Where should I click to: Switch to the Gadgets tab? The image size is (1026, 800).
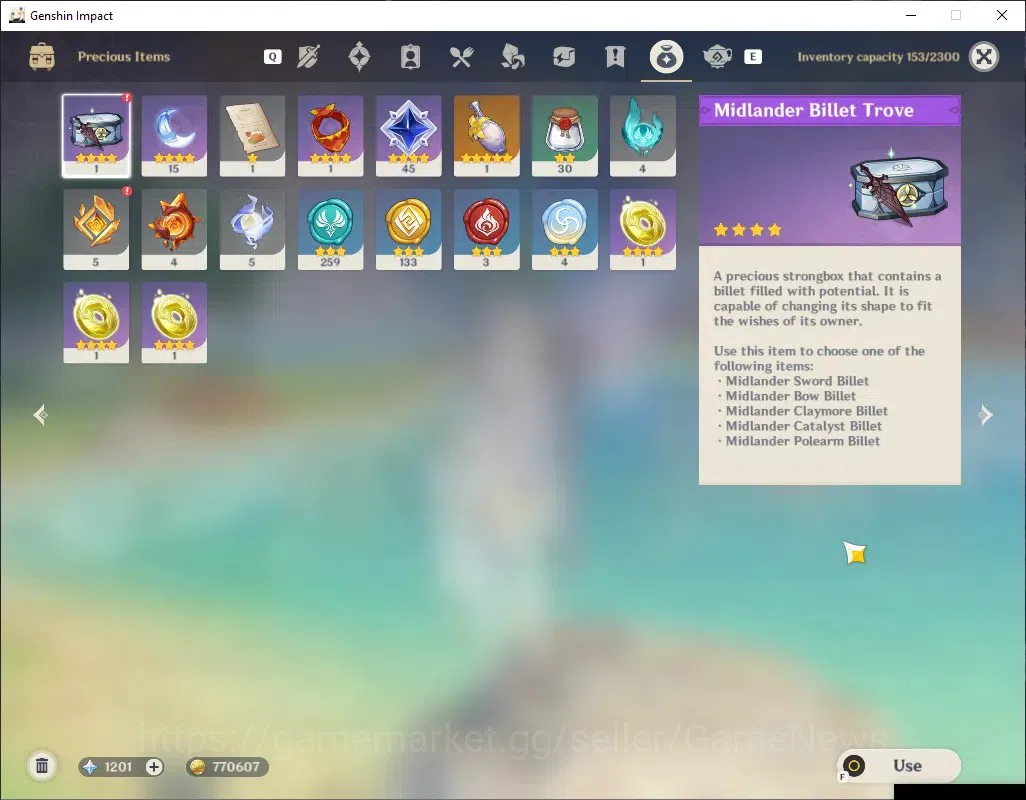pyautogui.click(x=563, y=57)
